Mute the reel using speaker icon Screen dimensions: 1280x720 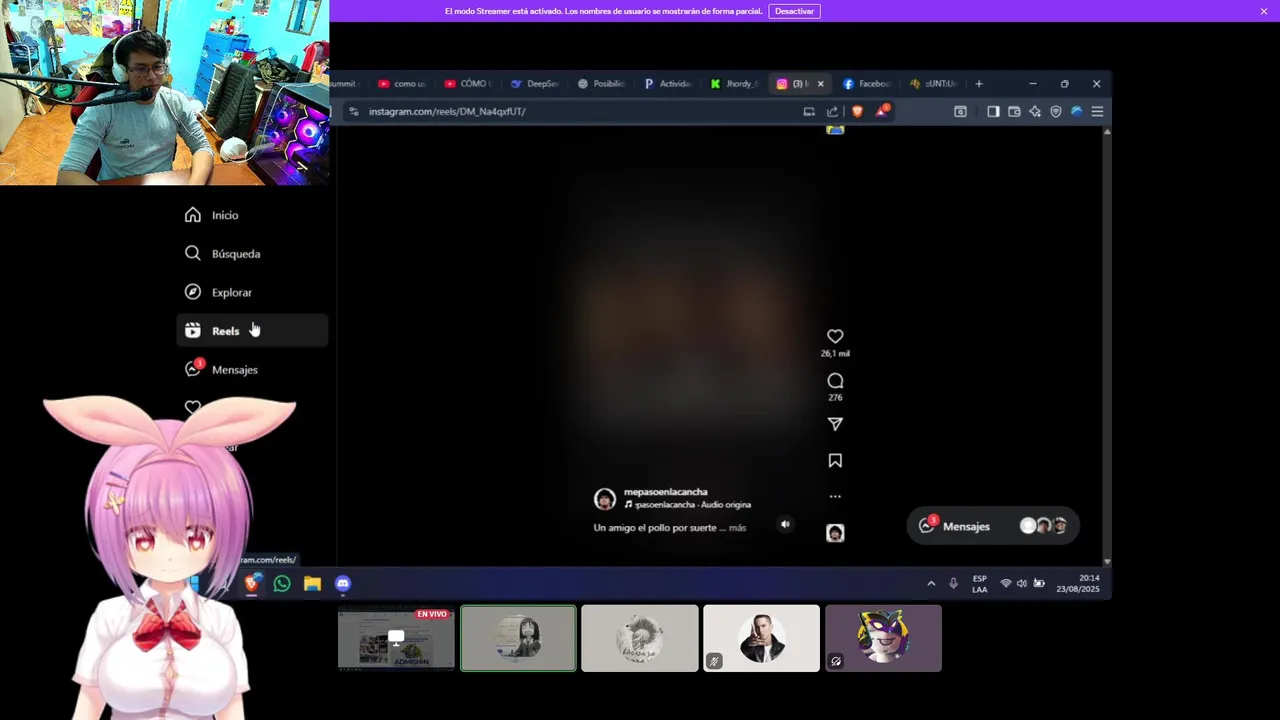[785, 524]
